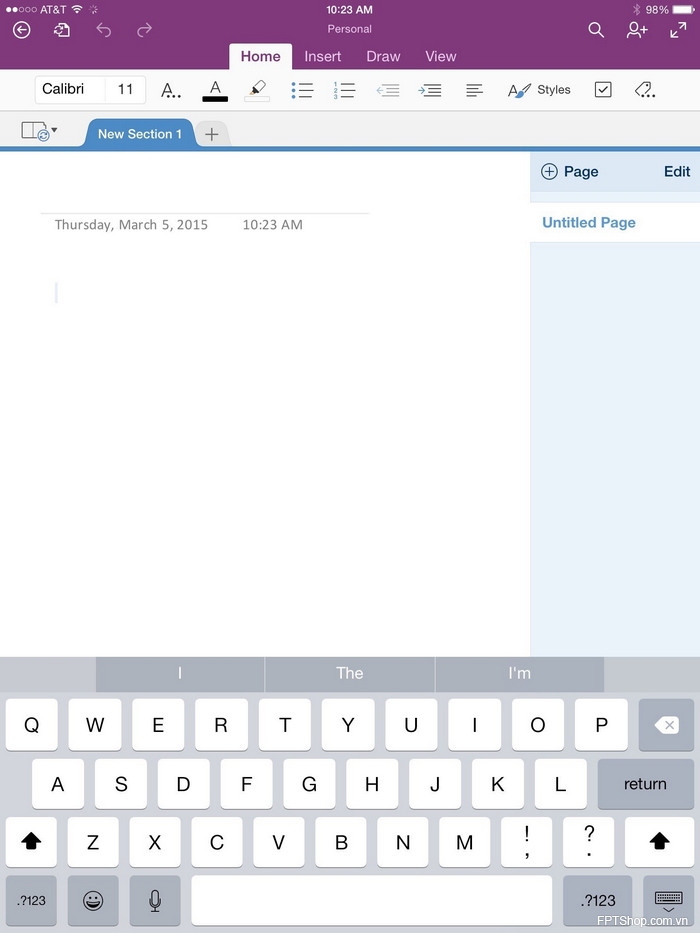Choose the "I'm" keyboard suggestion

520,674
